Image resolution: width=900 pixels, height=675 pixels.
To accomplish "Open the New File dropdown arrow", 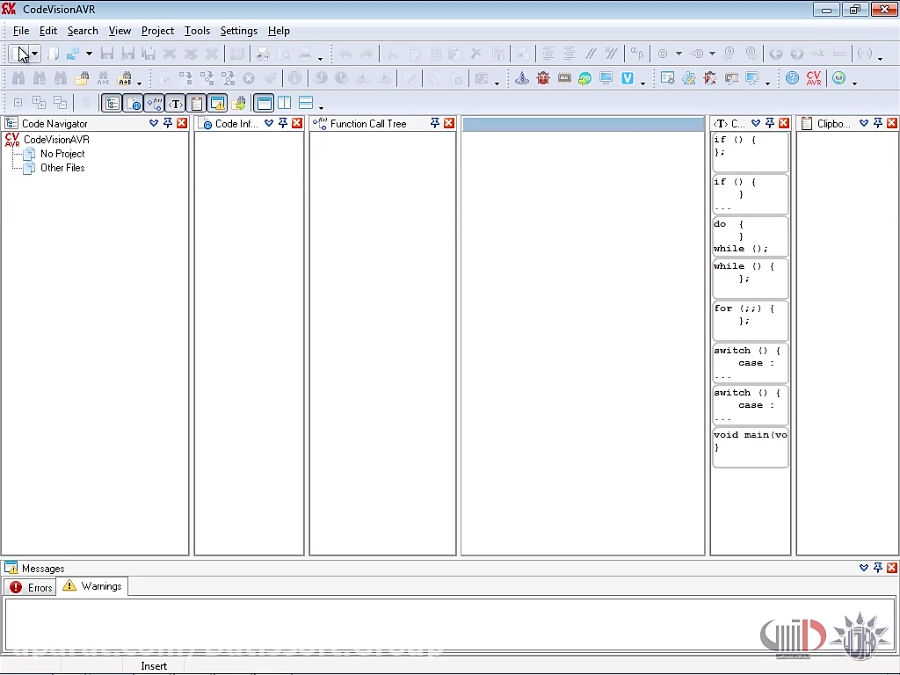I will click(35, 54).
